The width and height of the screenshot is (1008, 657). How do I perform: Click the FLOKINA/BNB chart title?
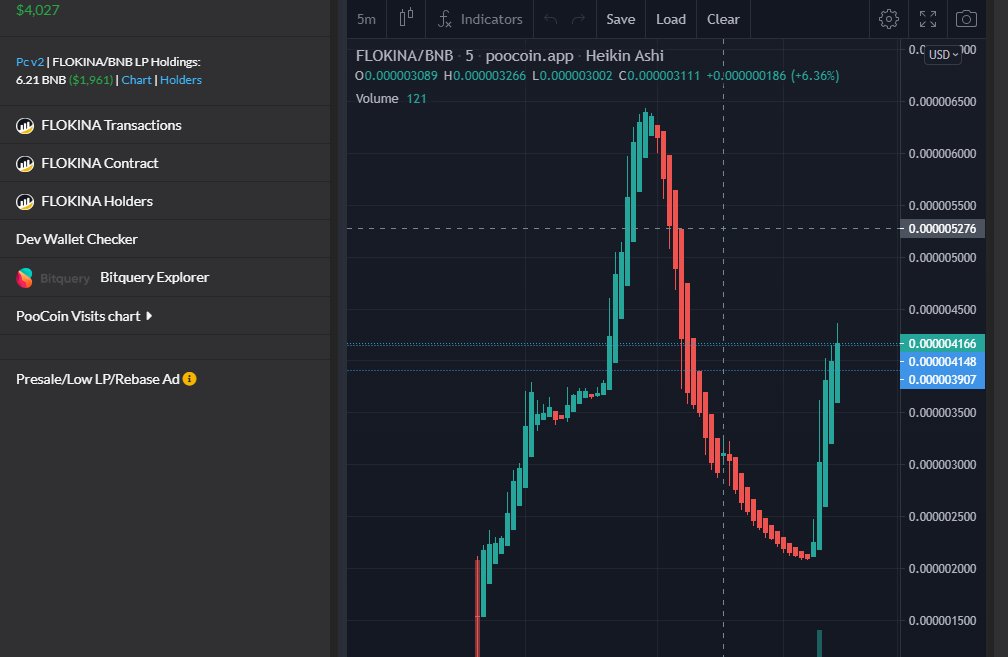point(404,56)
